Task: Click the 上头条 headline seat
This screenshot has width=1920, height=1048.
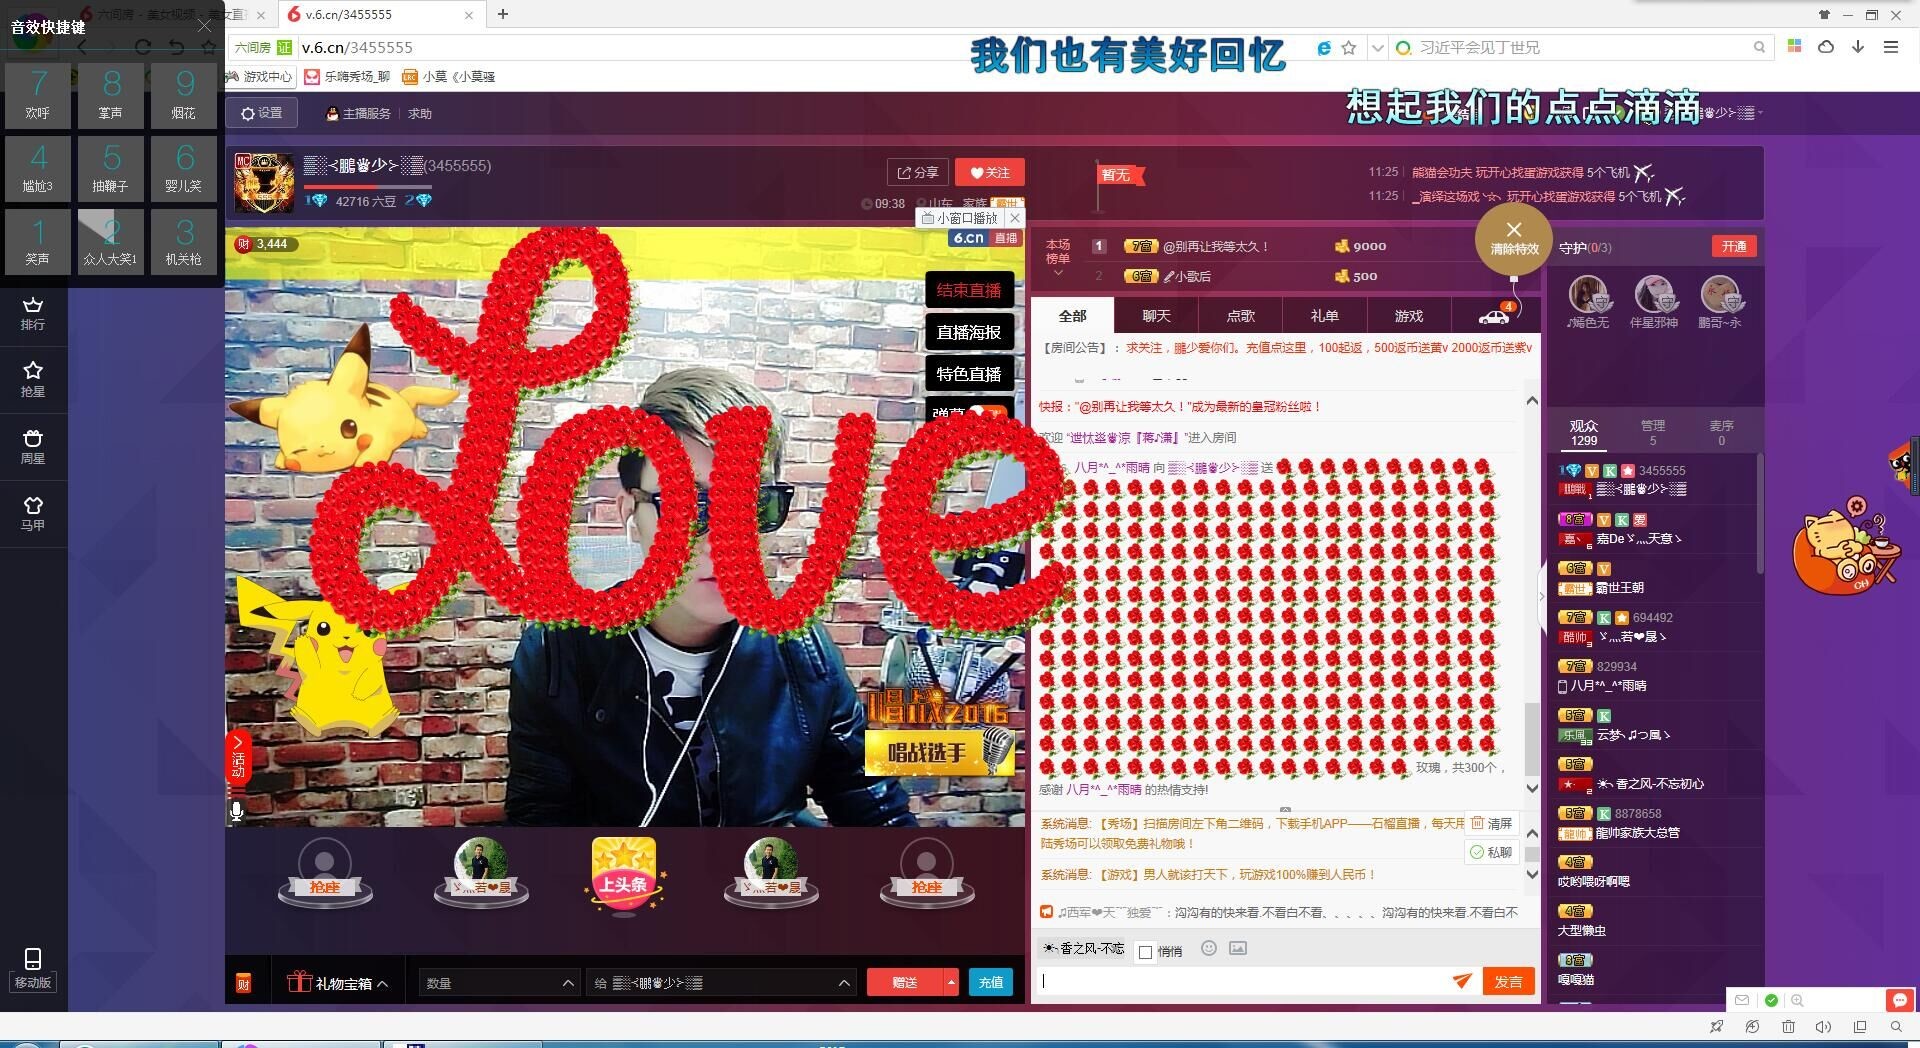Action: coord(624,877)
